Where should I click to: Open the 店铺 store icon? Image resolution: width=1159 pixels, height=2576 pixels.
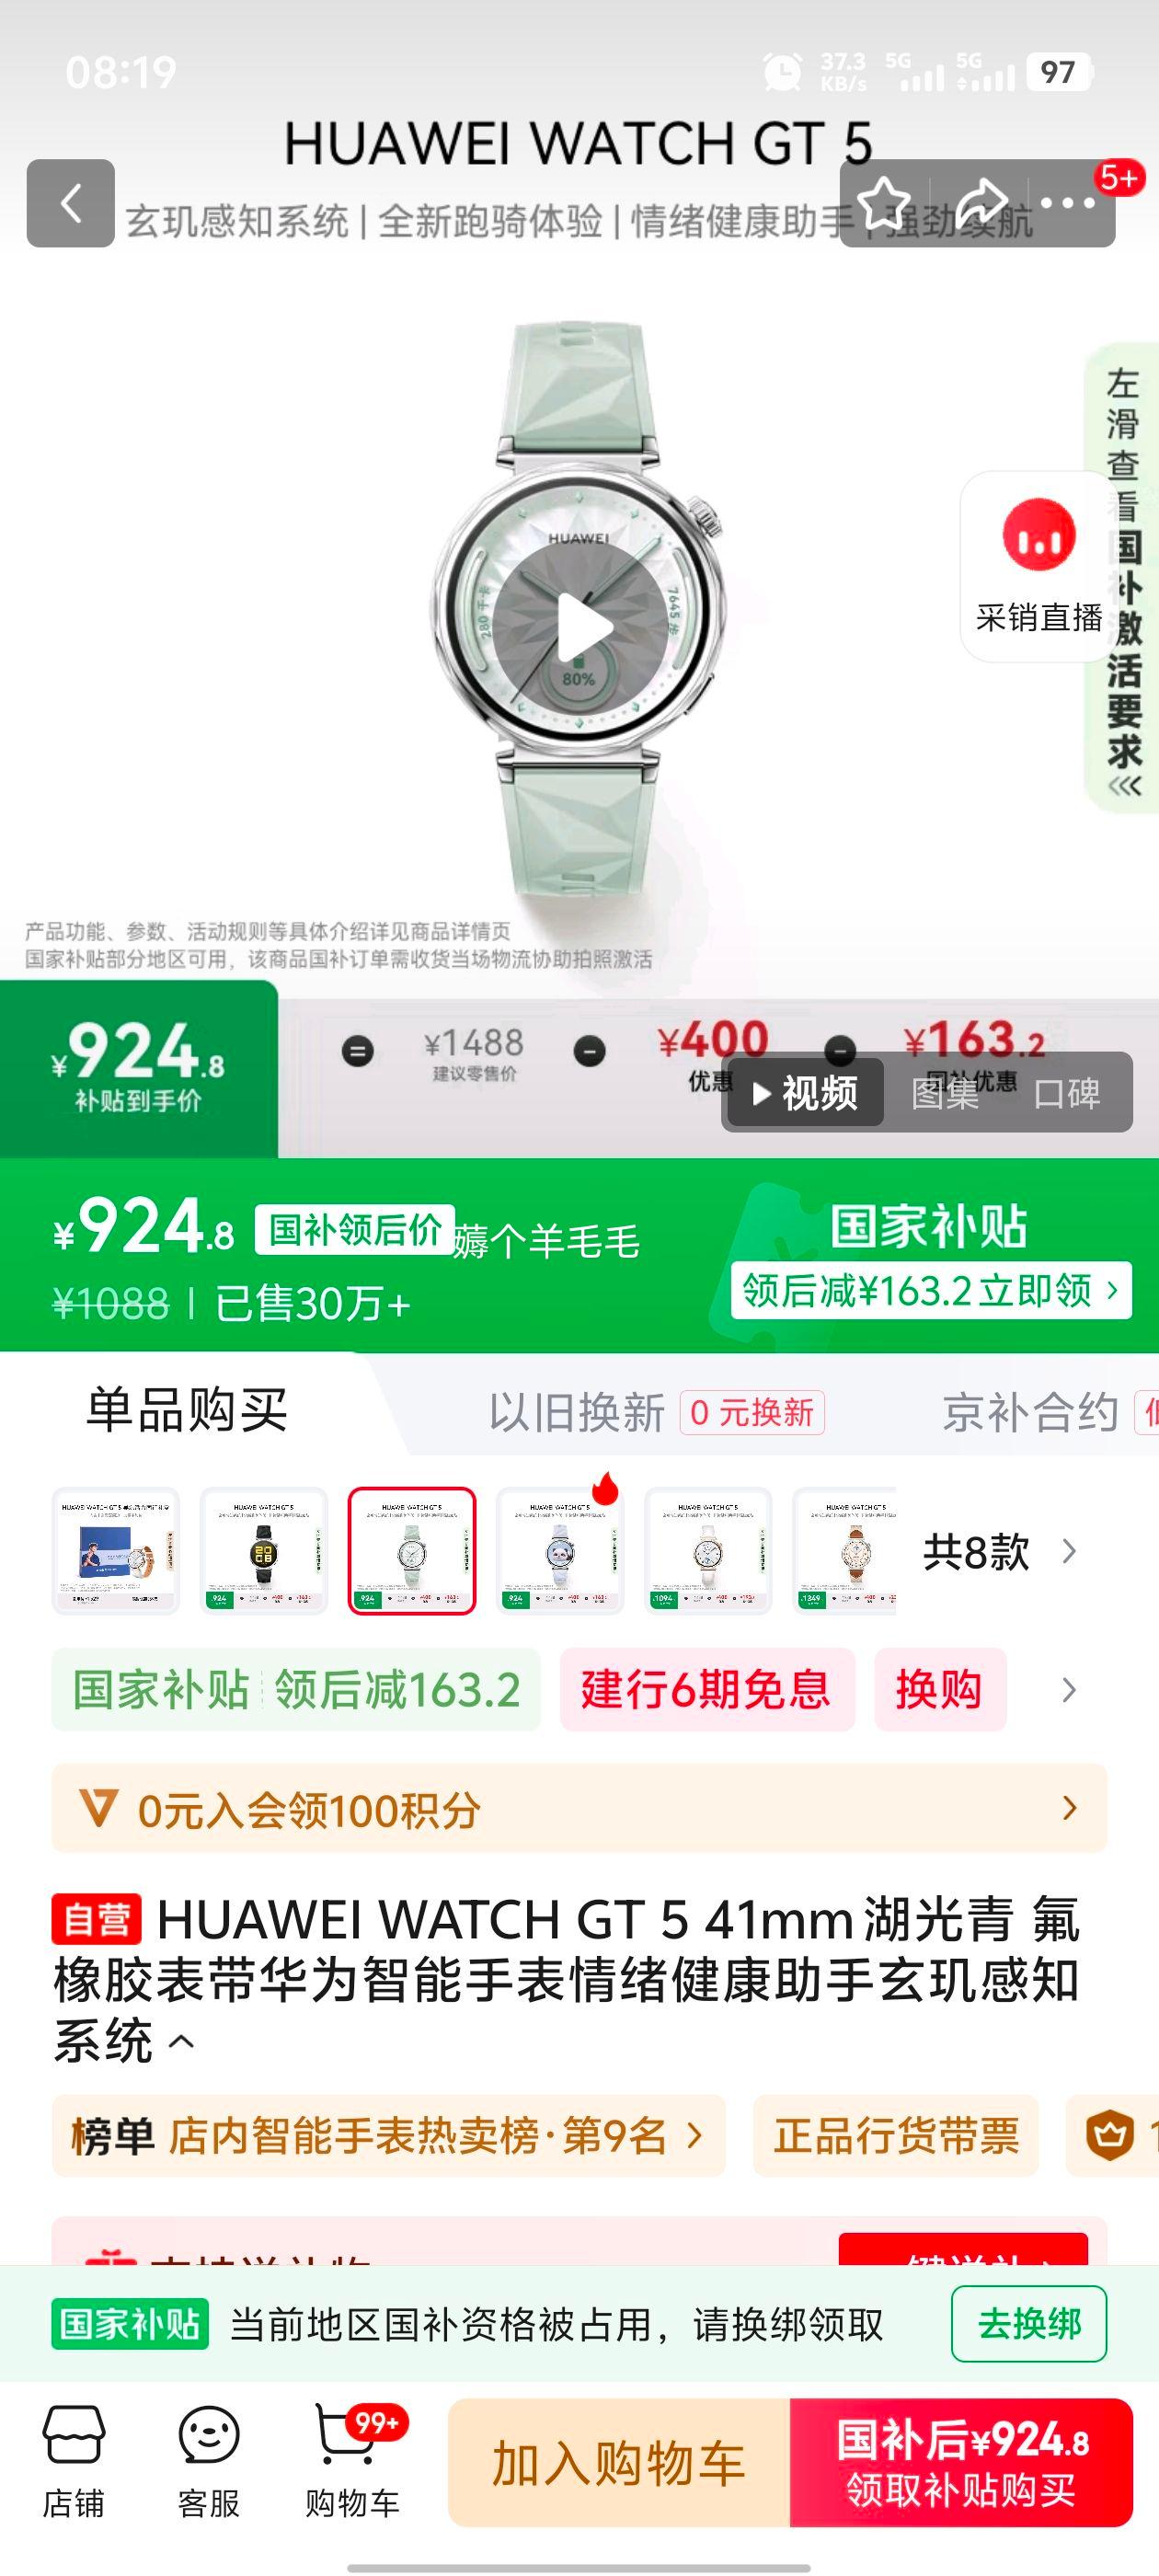(x=73, y=2462)
